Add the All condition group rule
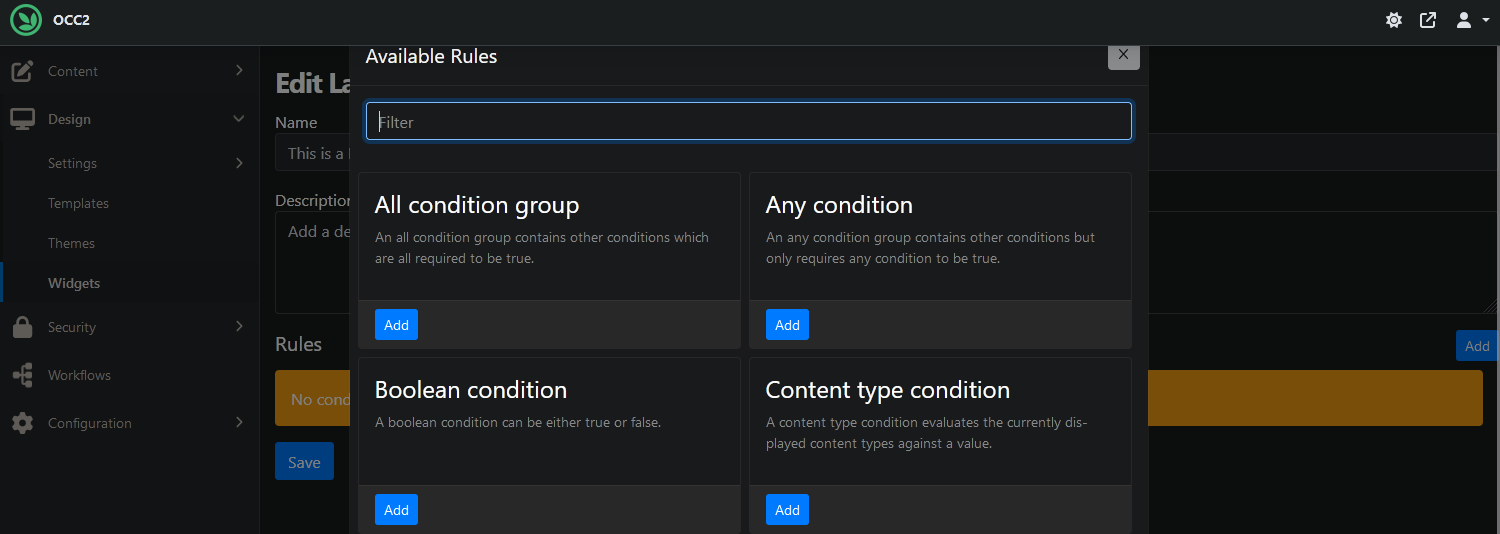The image size is (1500, 534). (x=396, y=325)
